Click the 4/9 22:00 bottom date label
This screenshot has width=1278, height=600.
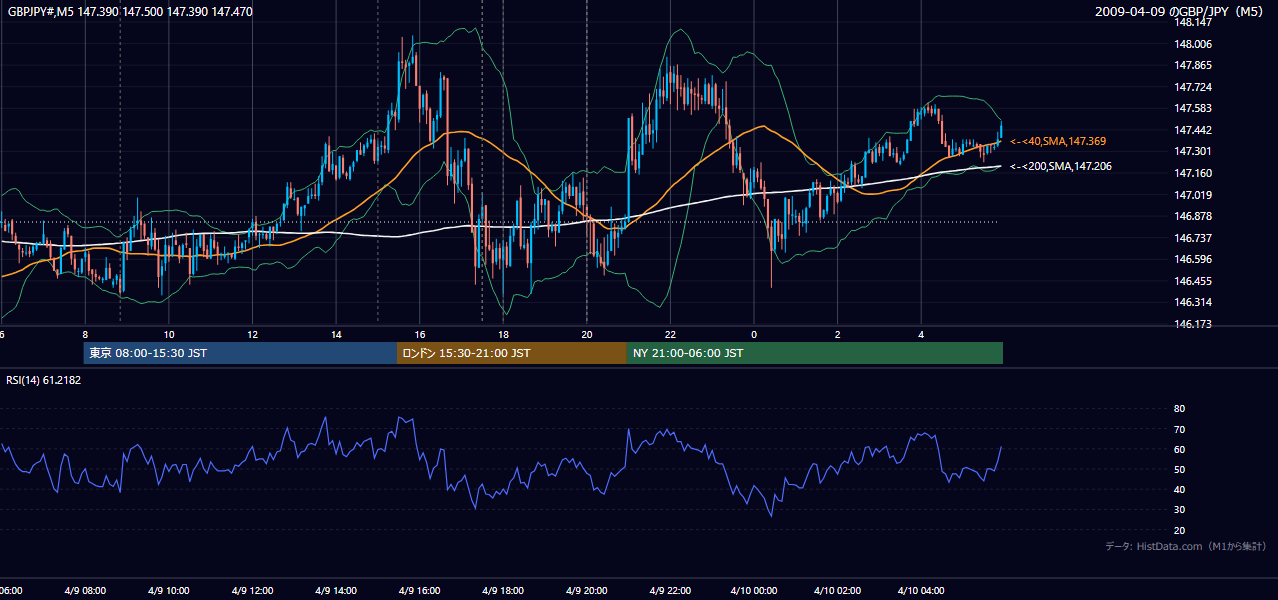670,590
